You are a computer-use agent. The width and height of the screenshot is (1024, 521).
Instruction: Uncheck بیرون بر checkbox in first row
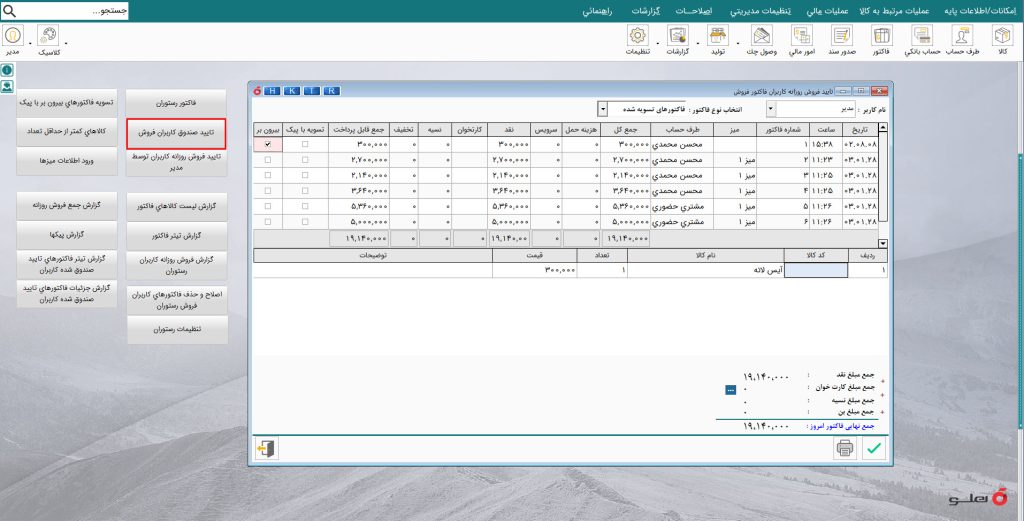click(x=268, y=144)
